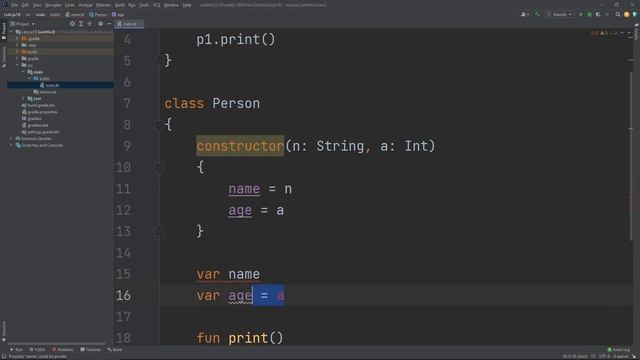This screenshot has width=640, height=360.
Task: Open the Project view dropdown
Action: click(23, 24)
